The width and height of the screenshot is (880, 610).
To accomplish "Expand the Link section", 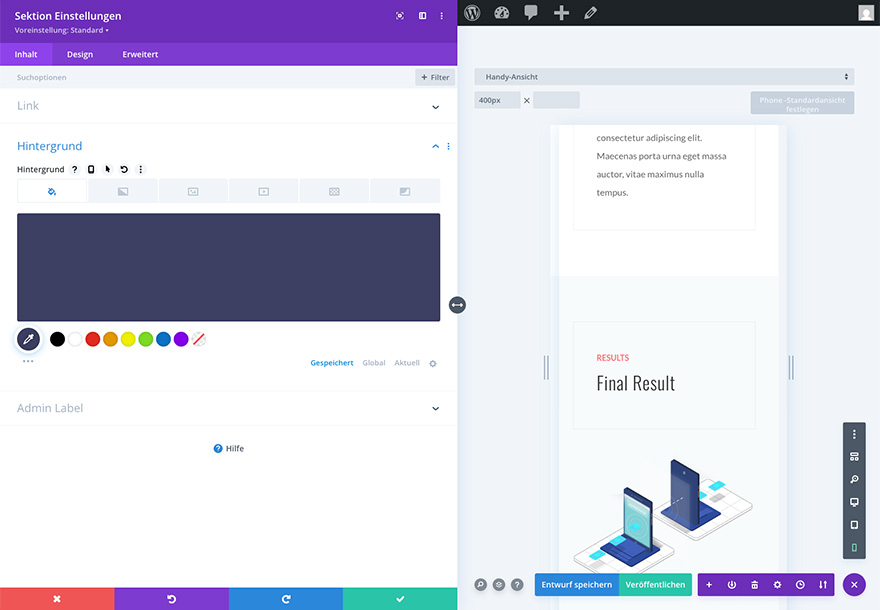I will (x=228, y=106).
